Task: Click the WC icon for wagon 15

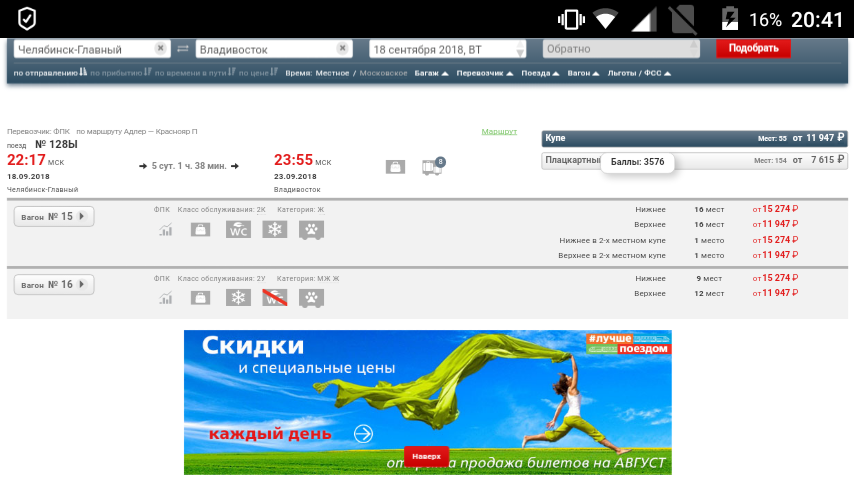Action: pyautogui.click(x=238, y=230)
